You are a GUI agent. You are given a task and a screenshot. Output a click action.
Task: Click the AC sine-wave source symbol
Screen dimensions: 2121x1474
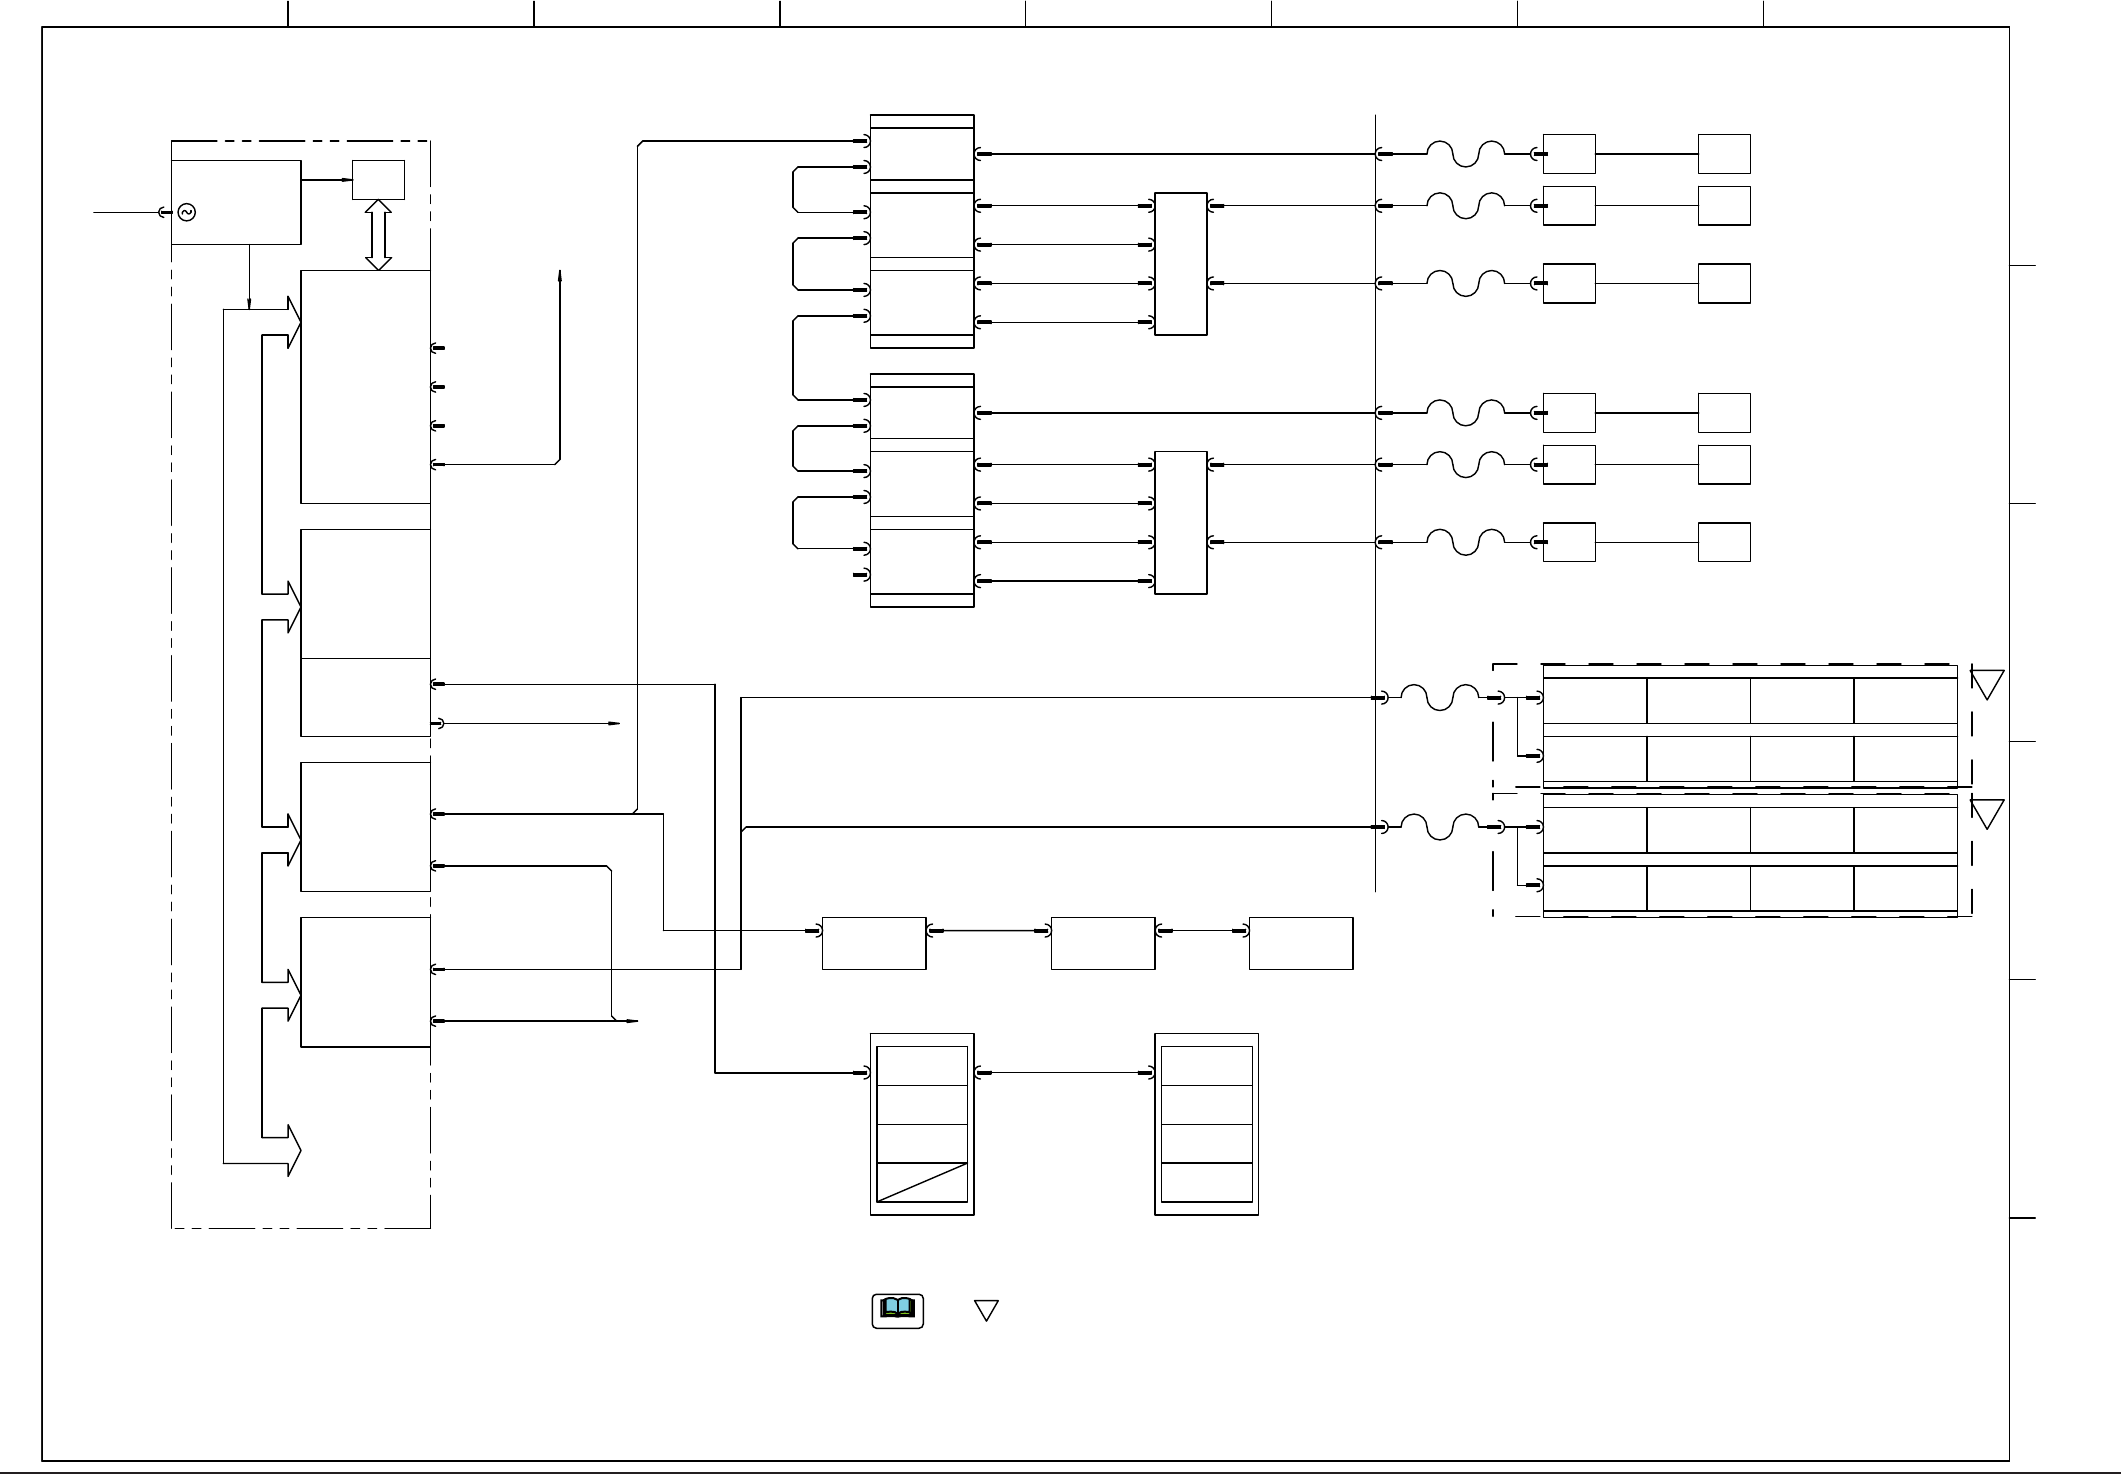[186, 212]
